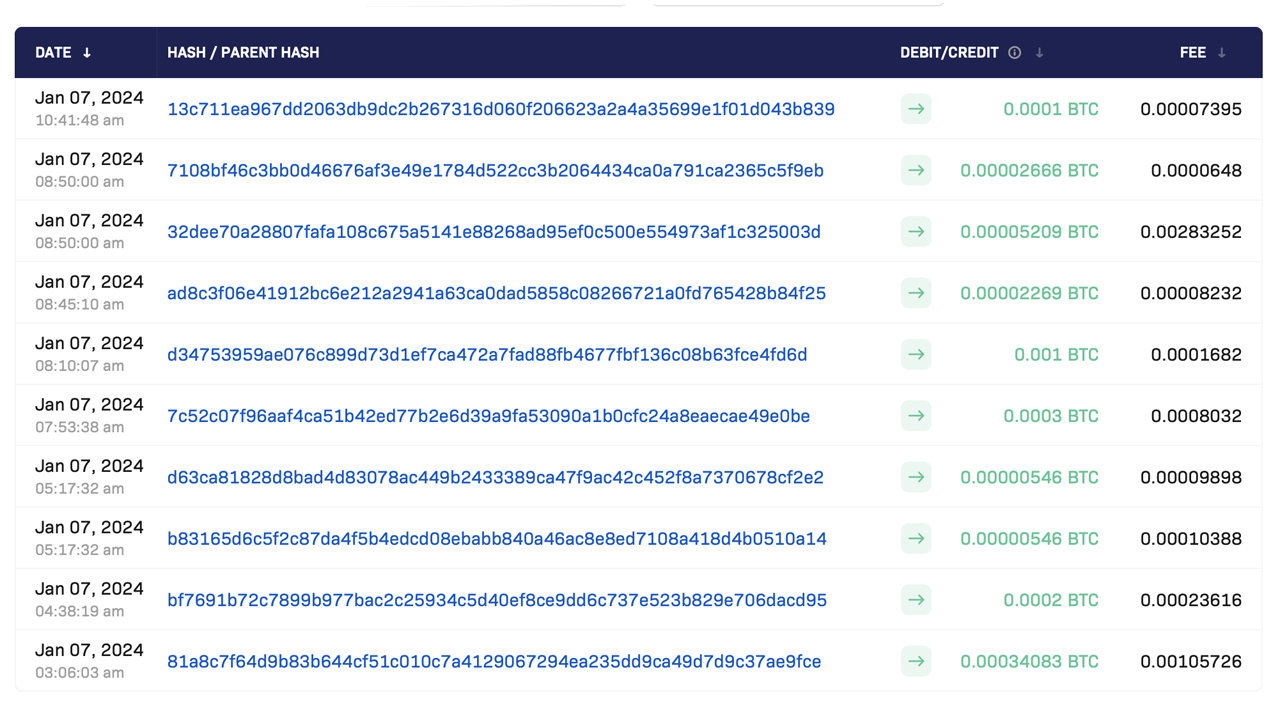The height and width of the screenshot is (720, 1280).
Task: Click the credit arrow icon on the 0.0002 BTC row
Action: (x=916, y=600)
